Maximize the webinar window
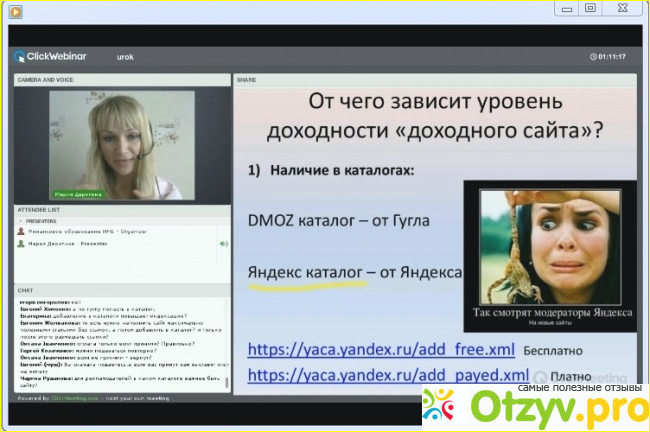The width and height of the screenshot is (650, 432). 590,8
